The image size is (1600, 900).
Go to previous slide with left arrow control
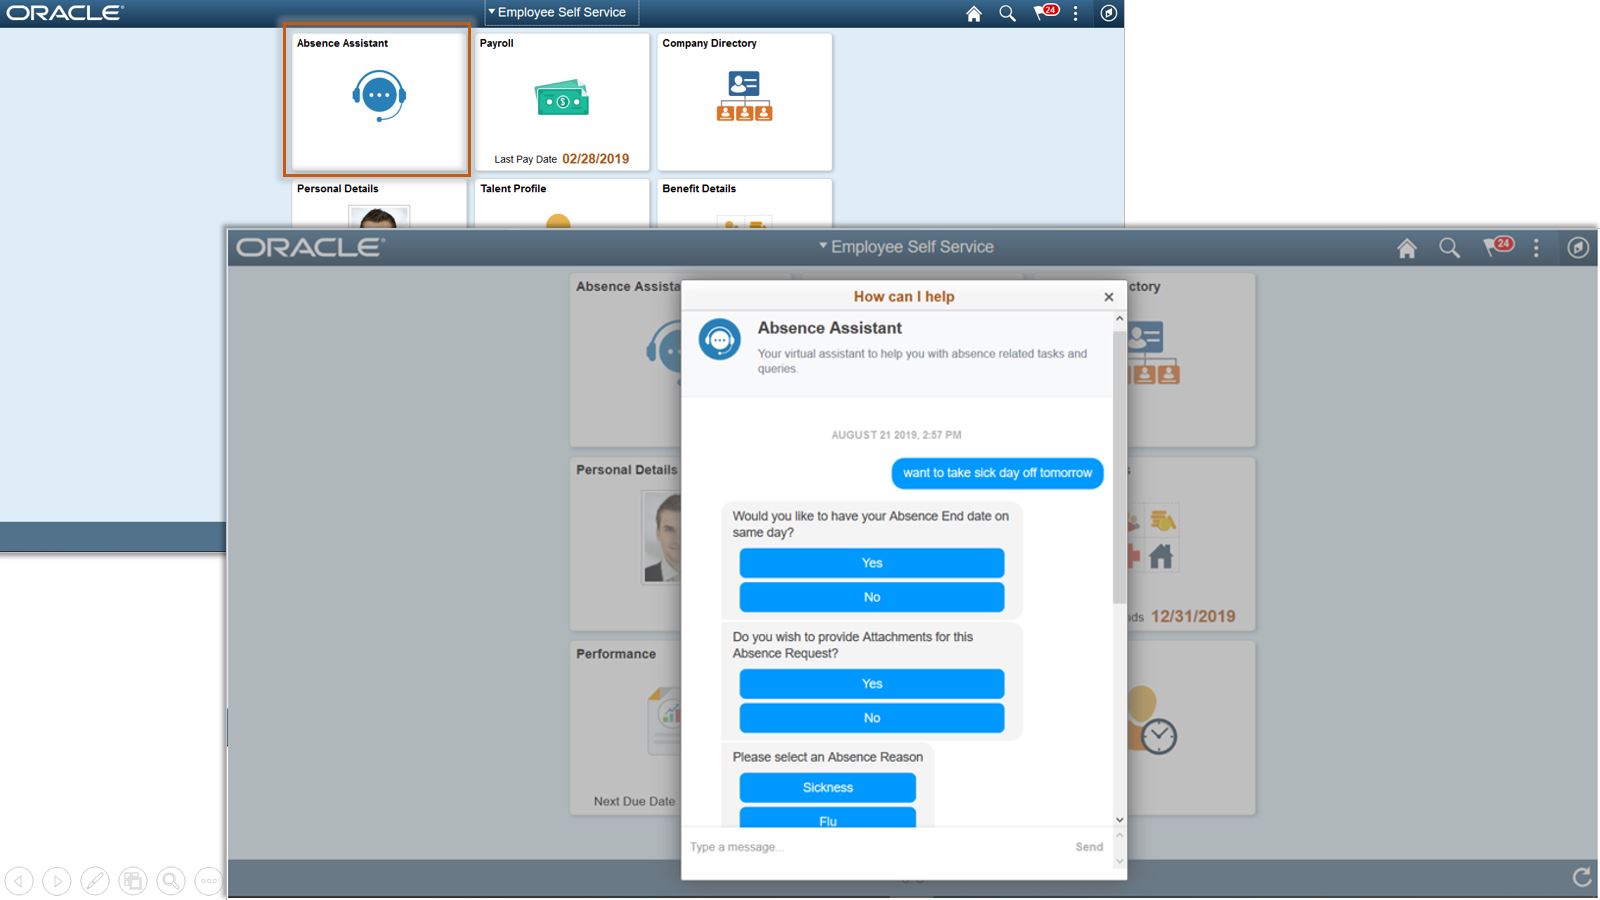click(x=19, y=881)
